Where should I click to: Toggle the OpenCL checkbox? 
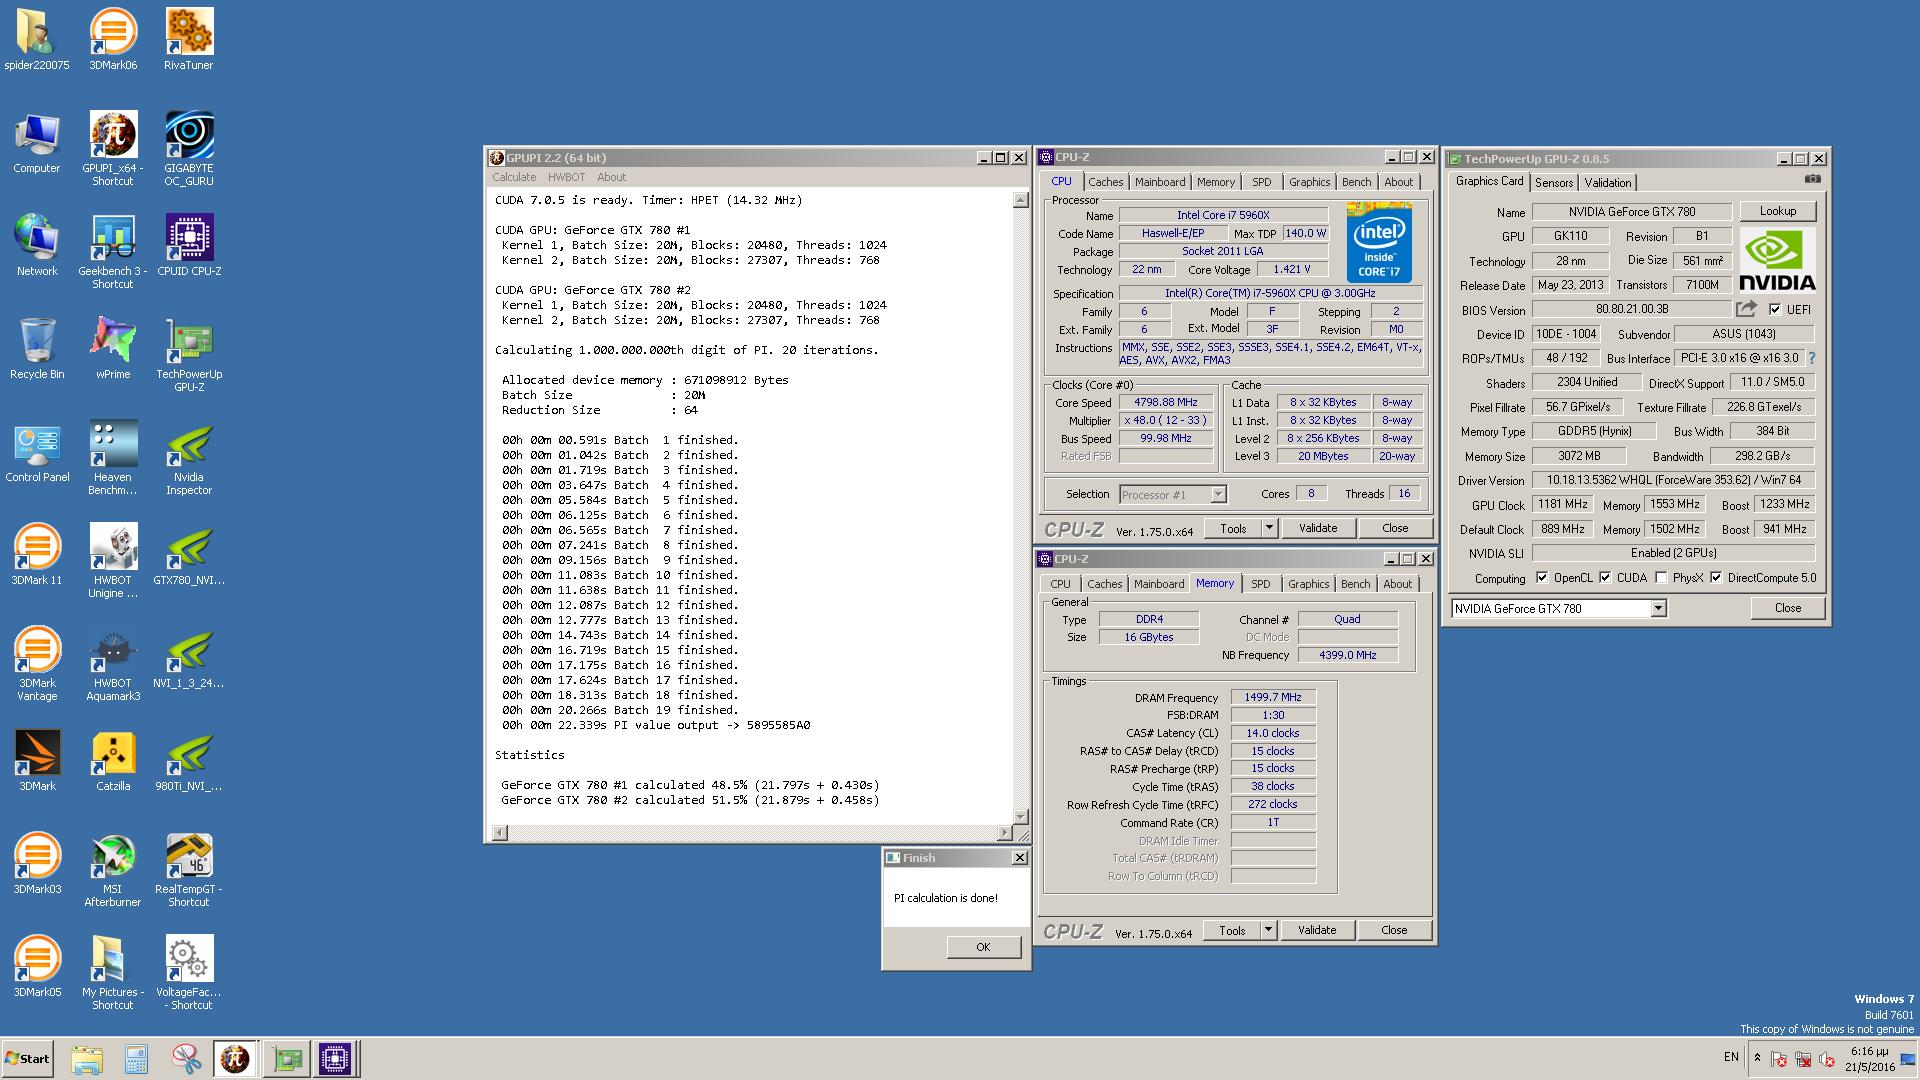click(1542, 578)
